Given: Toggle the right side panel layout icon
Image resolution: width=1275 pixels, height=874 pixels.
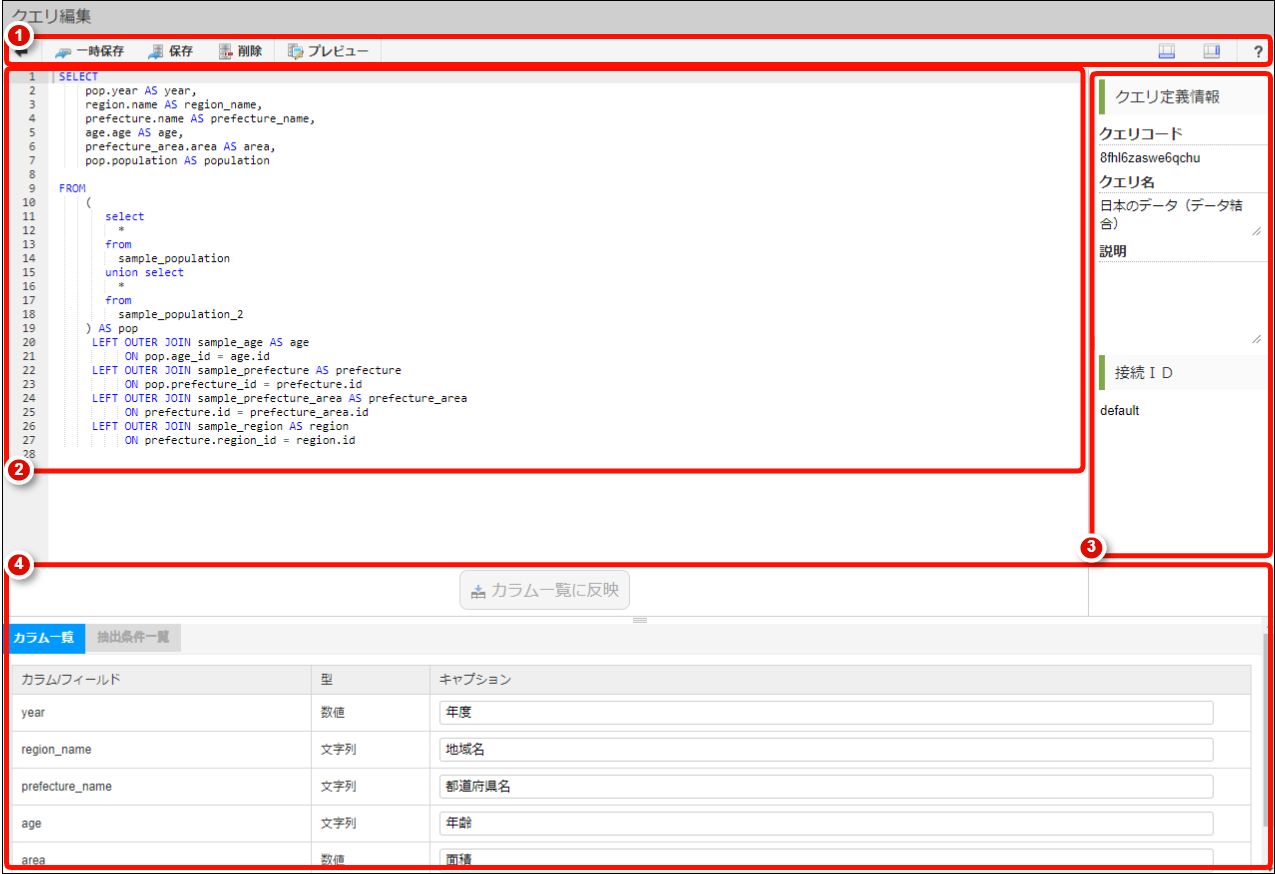Looking at the screenshot, I should (x=1212, y=51).
